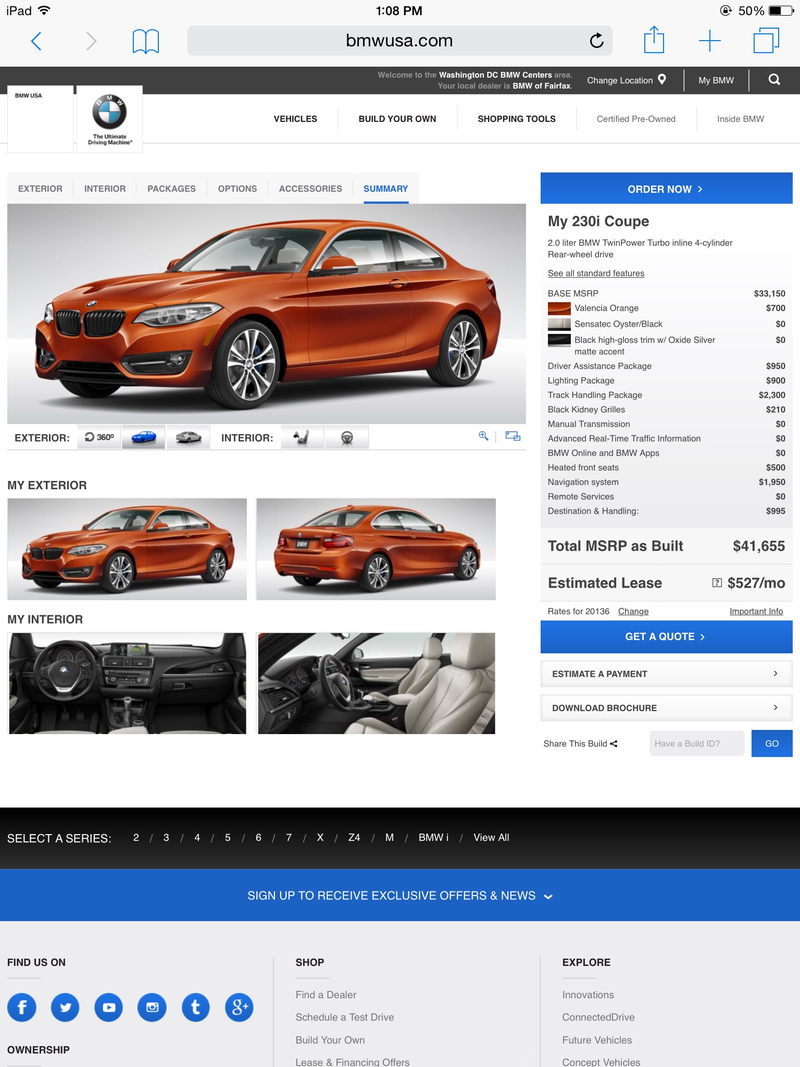Expand Estimate a Payment
Viewport: 800px width, 1067px height.
click(x=666, y=674)
